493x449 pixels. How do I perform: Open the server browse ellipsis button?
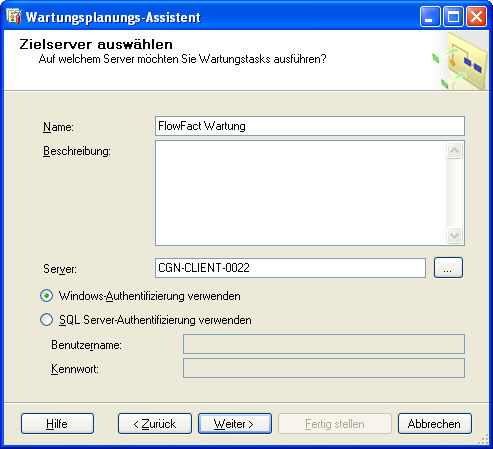tap(448, 268)
